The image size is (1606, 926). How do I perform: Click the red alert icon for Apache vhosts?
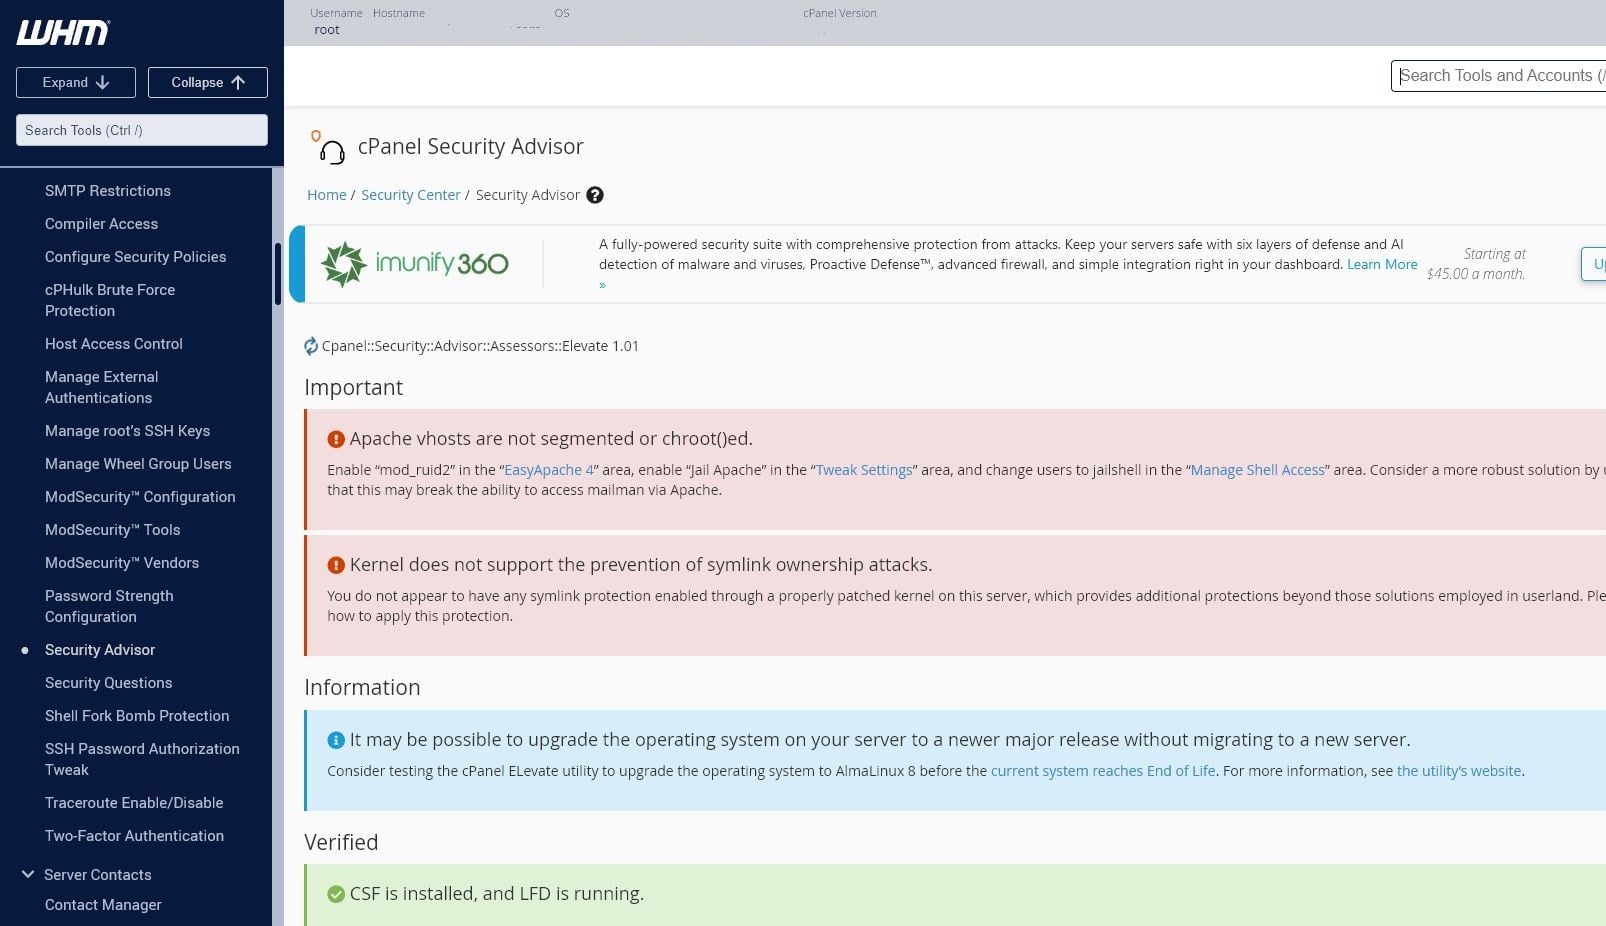[x=336, y=439]
